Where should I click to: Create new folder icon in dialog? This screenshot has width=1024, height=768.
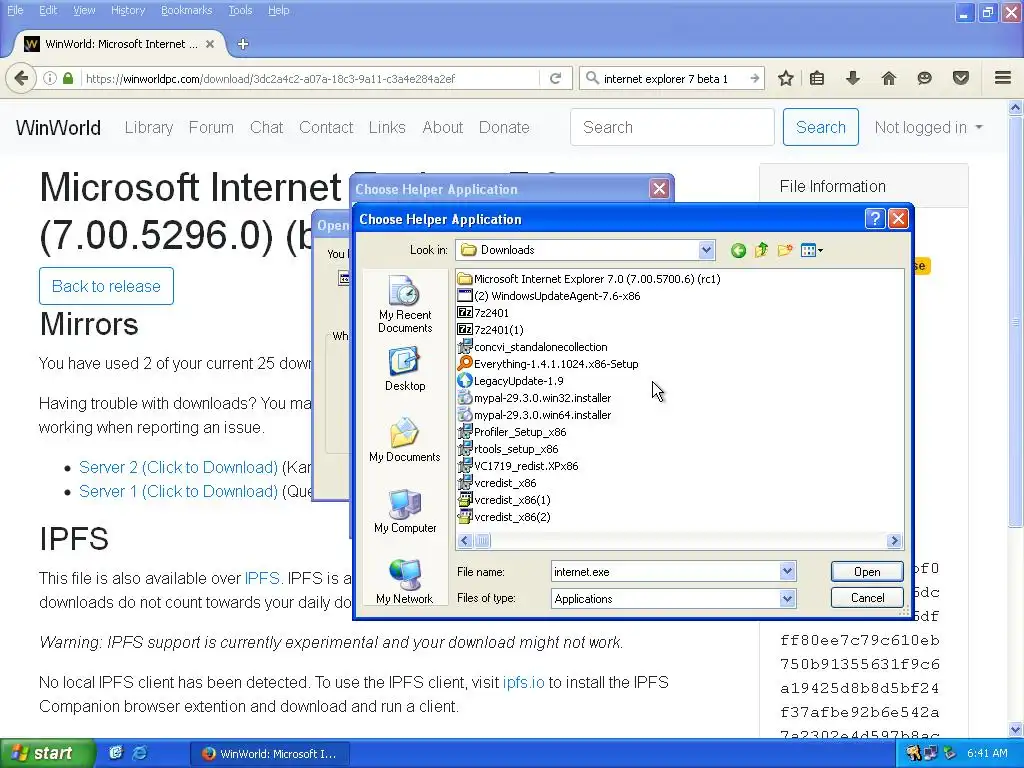(x=785, y=250)
